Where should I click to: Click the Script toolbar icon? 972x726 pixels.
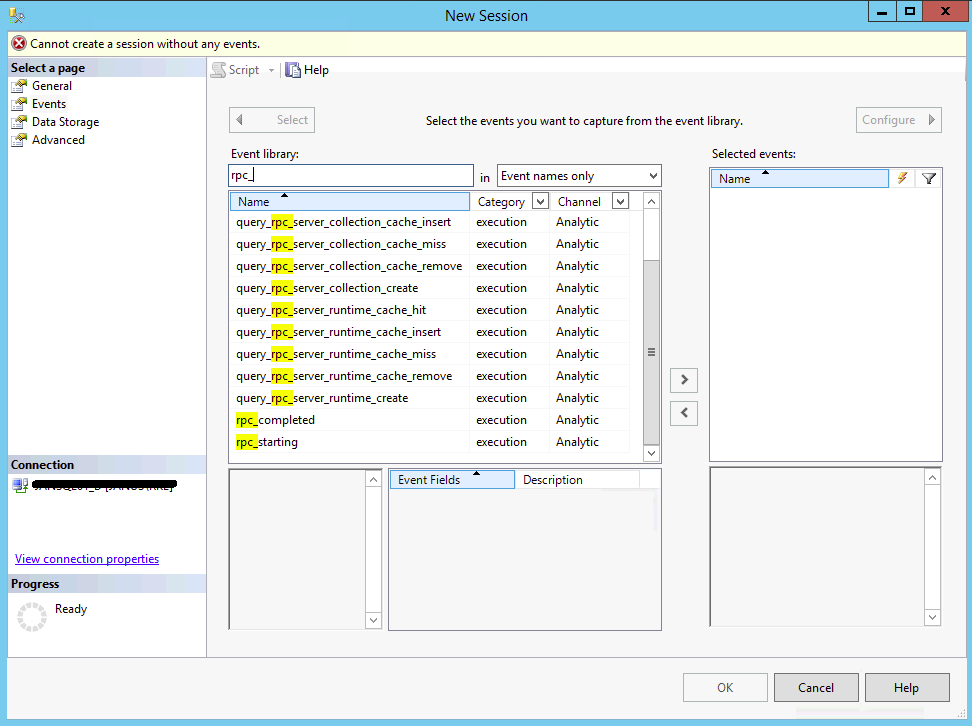pyautogui.click(x=218, y=70)
